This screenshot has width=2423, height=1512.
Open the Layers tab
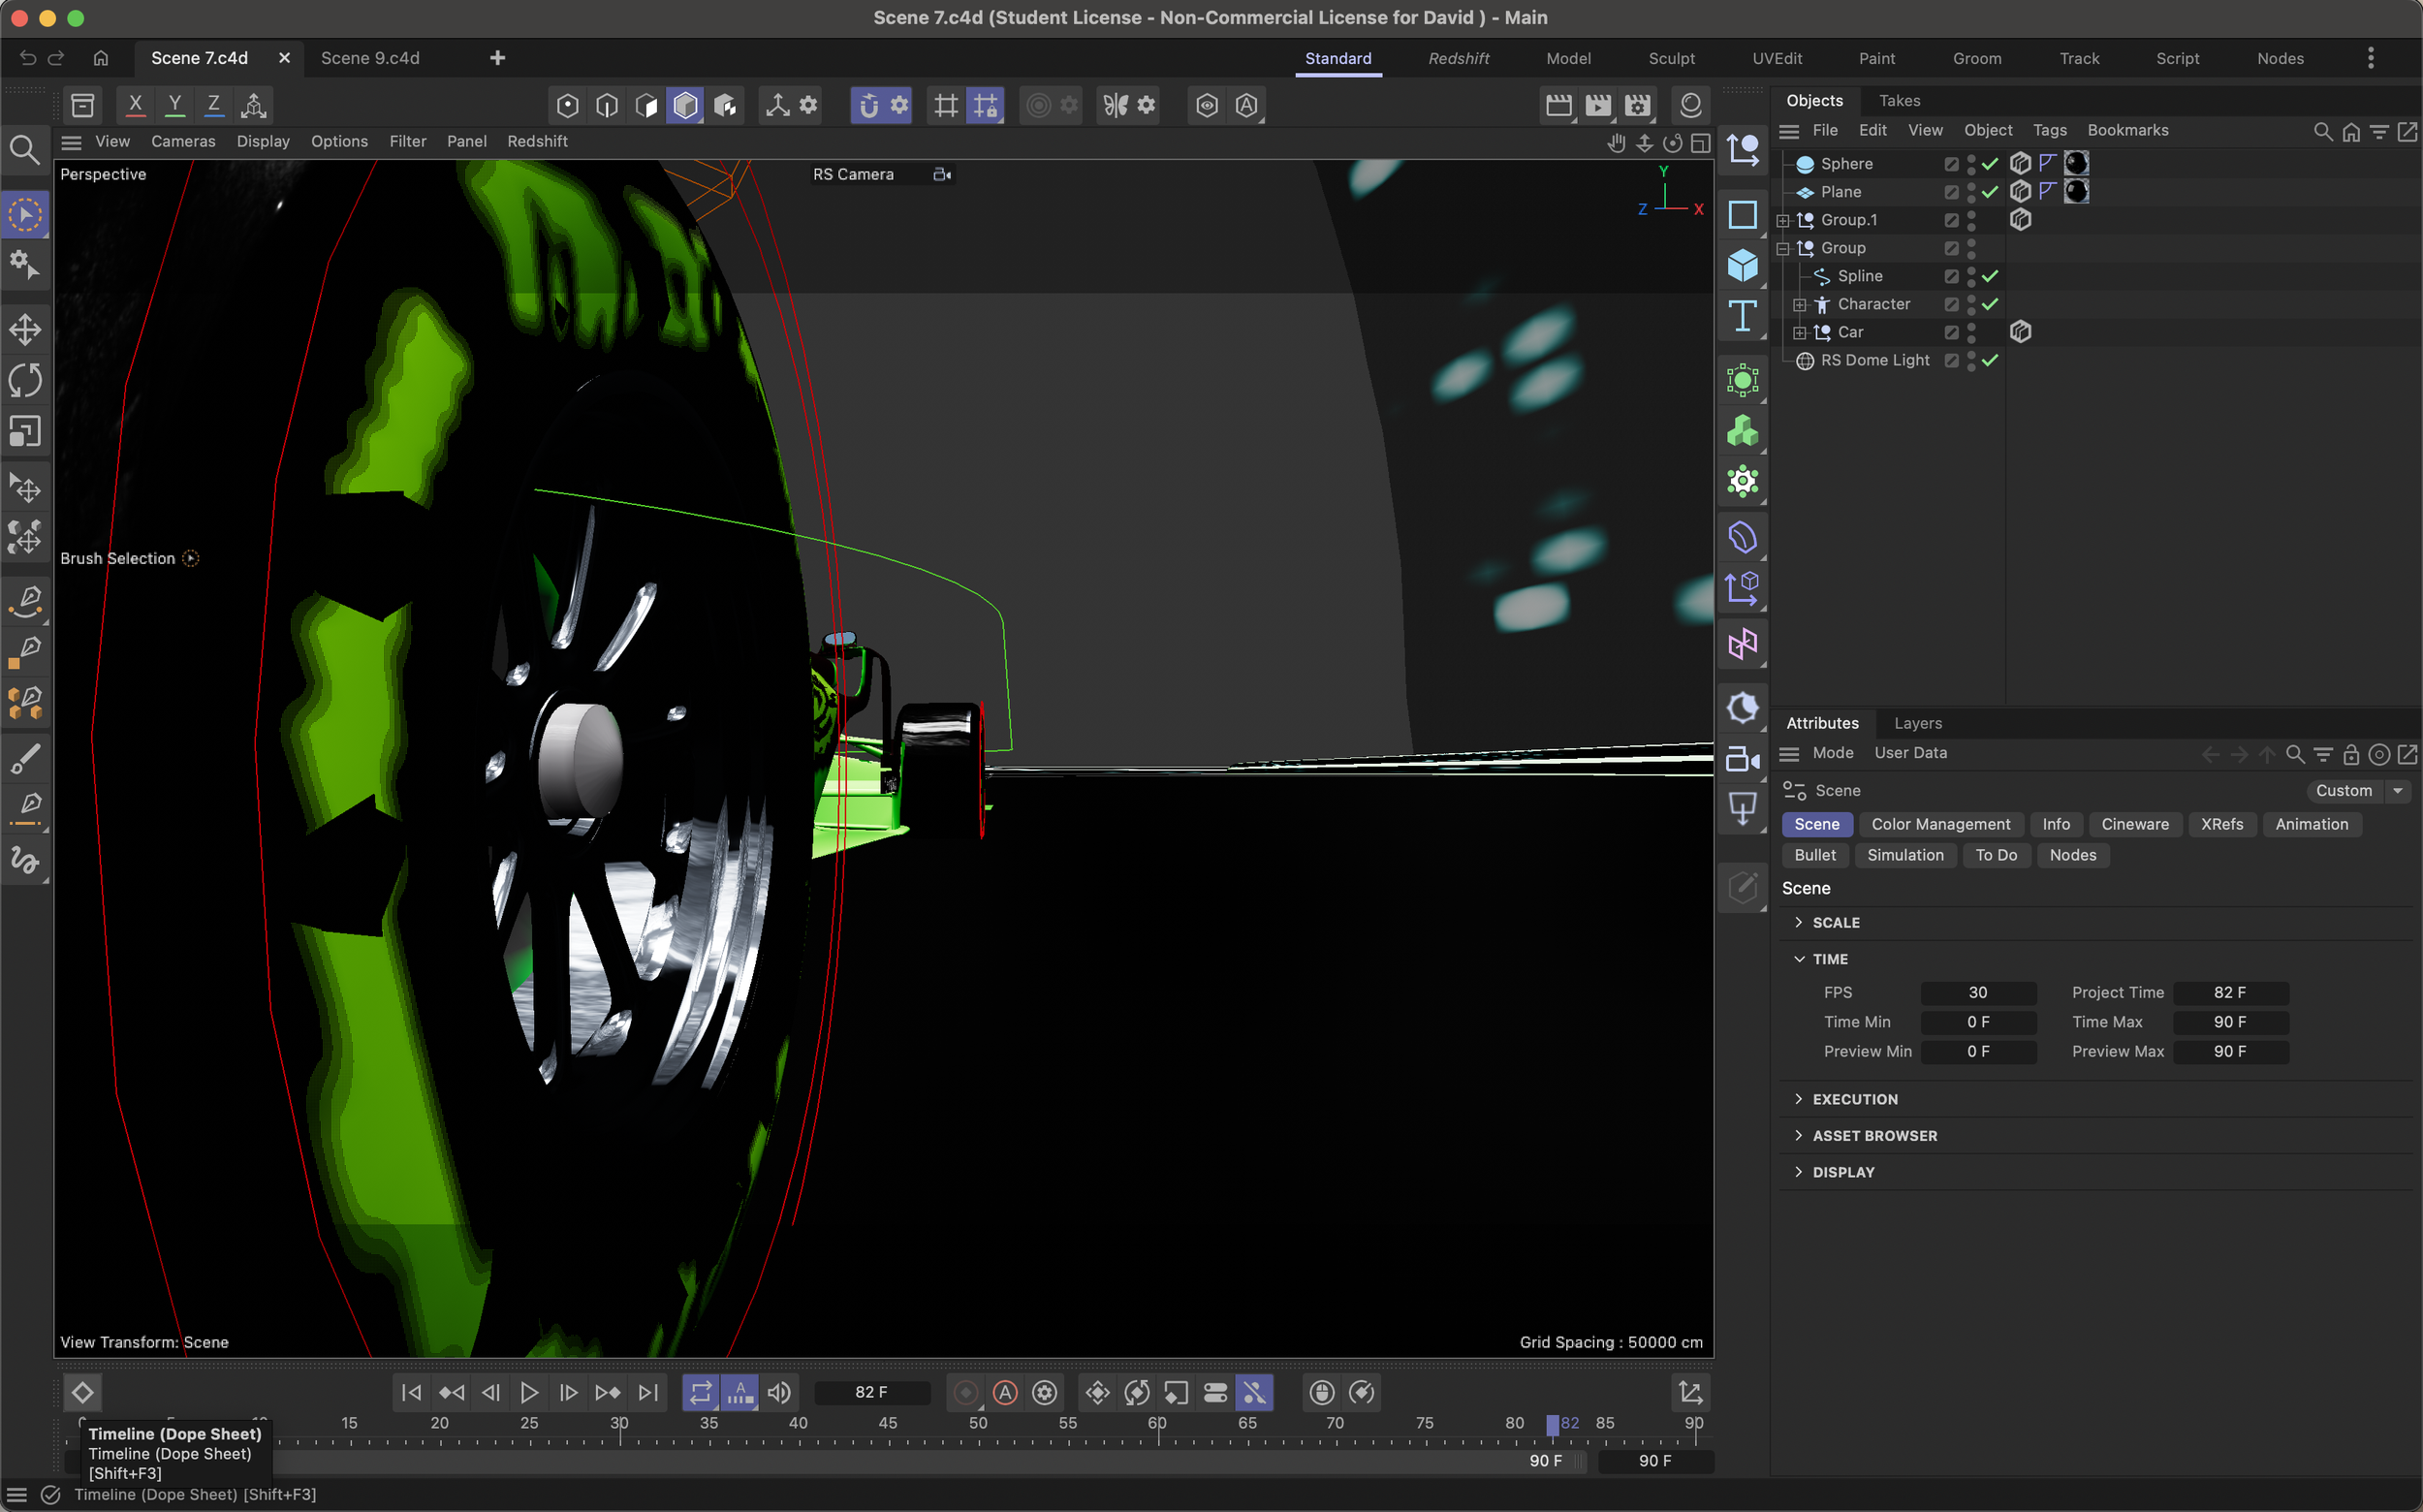click(1917, 723)
